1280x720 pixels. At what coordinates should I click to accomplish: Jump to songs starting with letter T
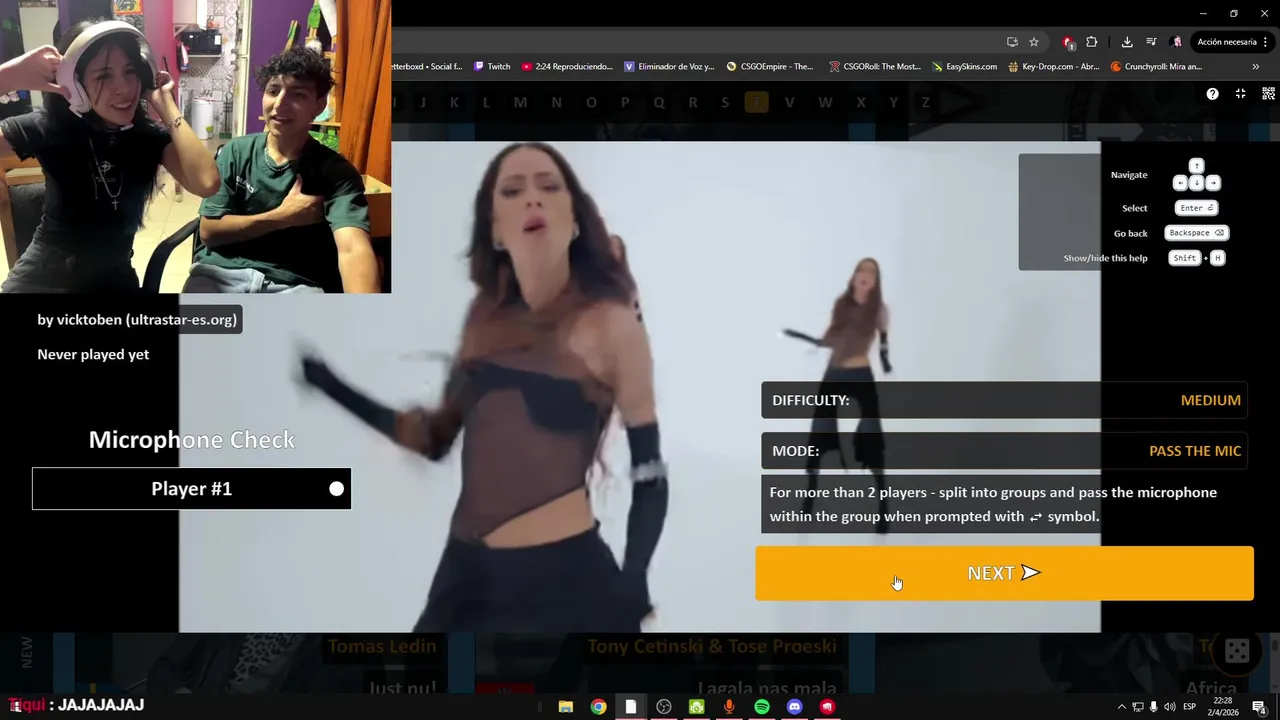pyautogui.click(x=757, y=102)
